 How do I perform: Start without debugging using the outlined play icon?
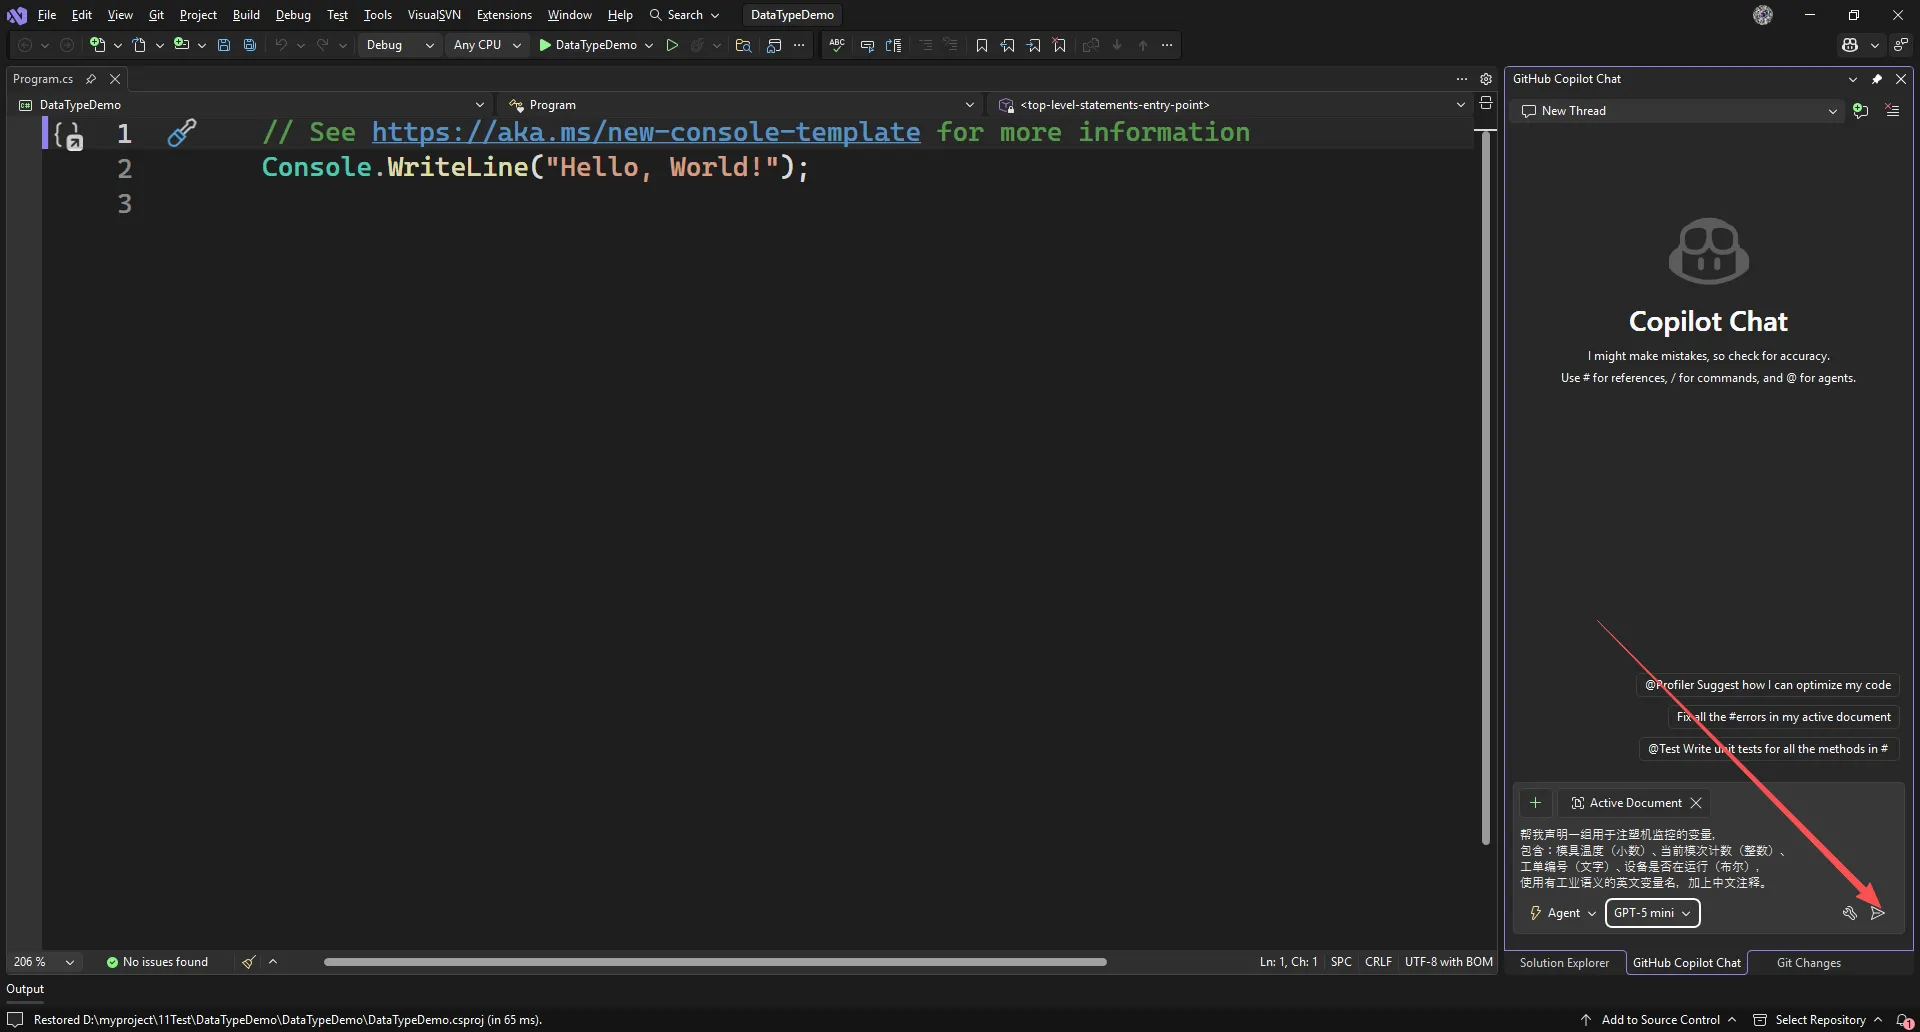(x=672, y=45)
